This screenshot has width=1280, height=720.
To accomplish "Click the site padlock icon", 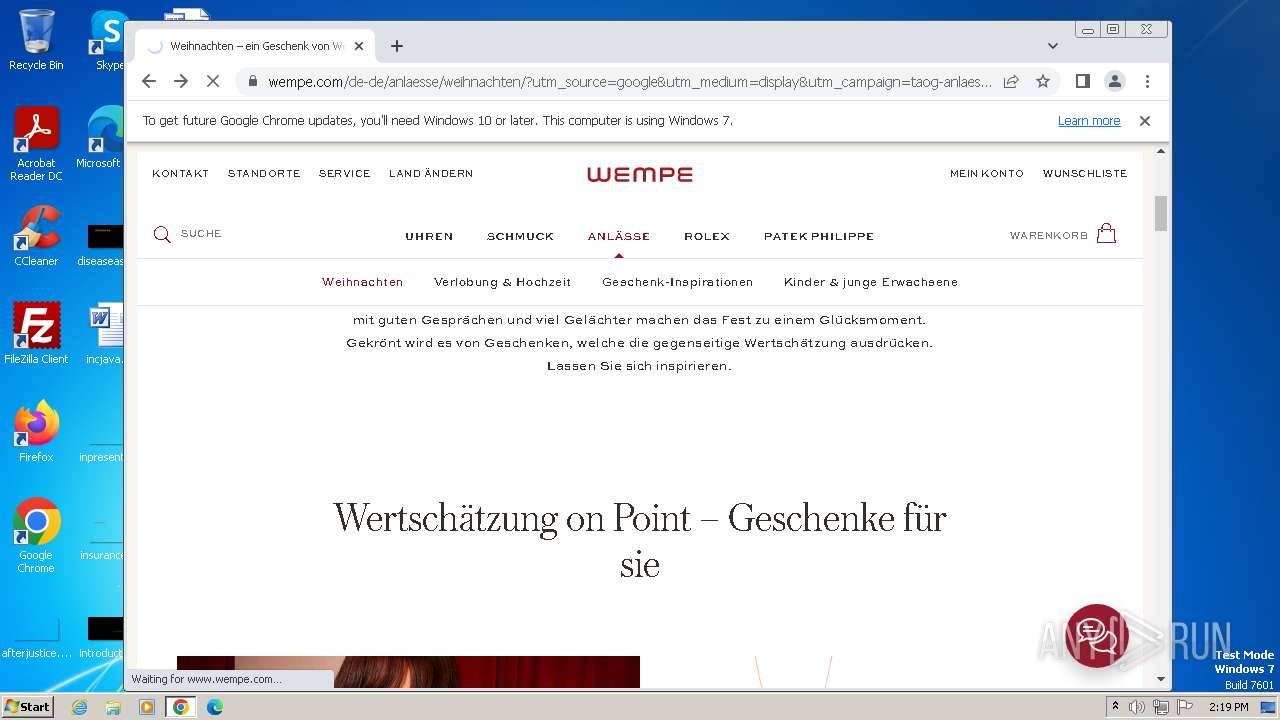I will [x=253, y=81].
